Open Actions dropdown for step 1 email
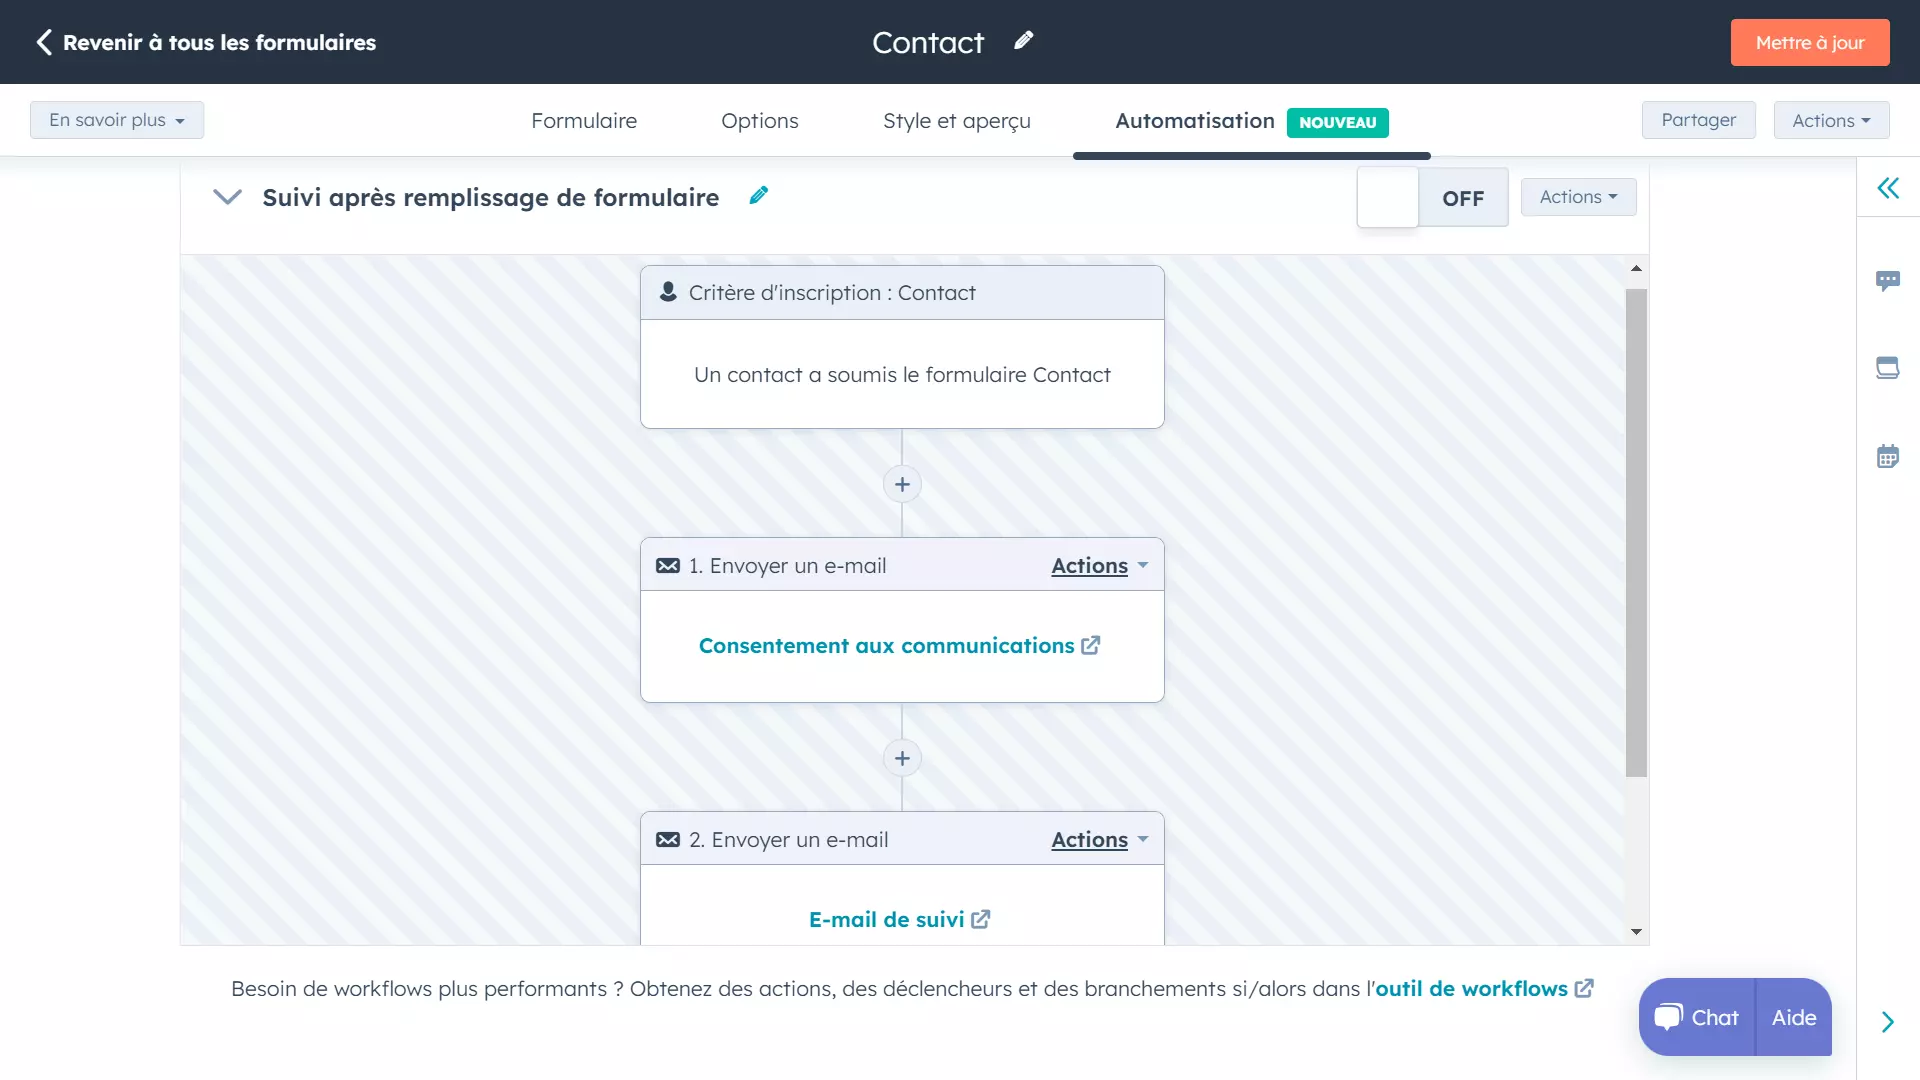The height and width of the screenshot is (1080, 1920). 1099,566
